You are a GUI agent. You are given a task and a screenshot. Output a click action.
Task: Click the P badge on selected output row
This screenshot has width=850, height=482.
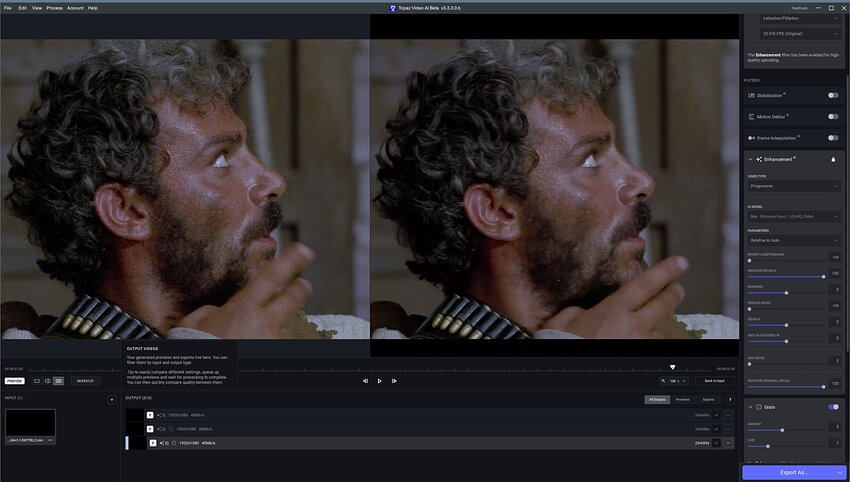[152, 443]
